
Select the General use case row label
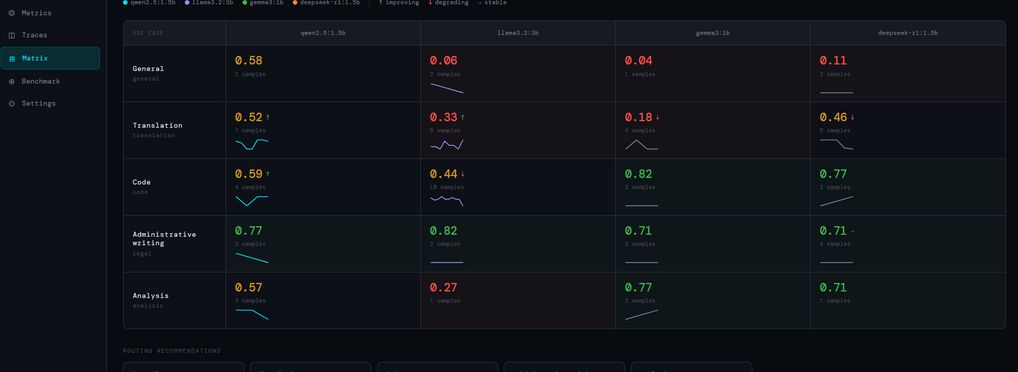(148, 69)
